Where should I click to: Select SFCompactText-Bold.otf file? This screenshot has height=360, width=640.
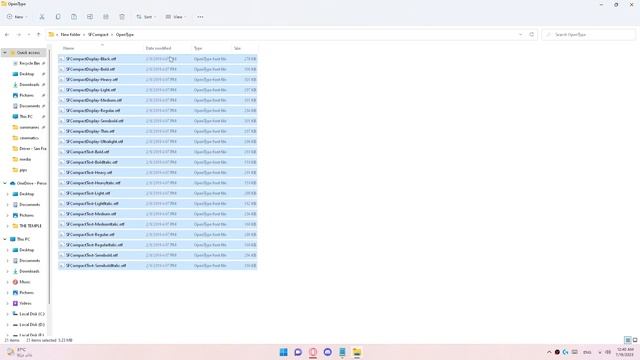point(158,152)
